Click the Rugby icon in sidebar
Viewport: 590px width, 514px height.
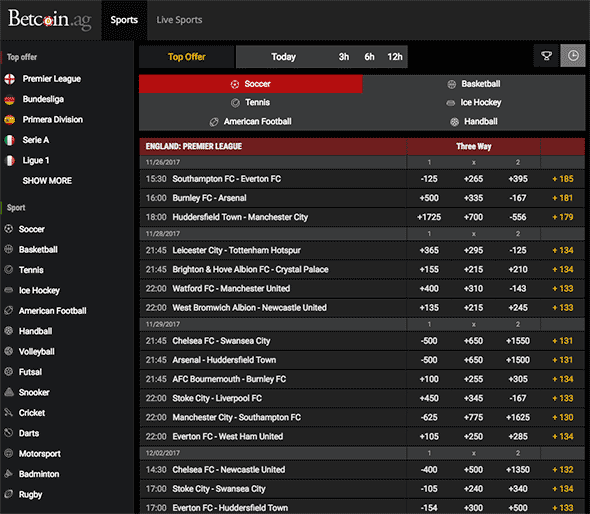tap(9, 494)
